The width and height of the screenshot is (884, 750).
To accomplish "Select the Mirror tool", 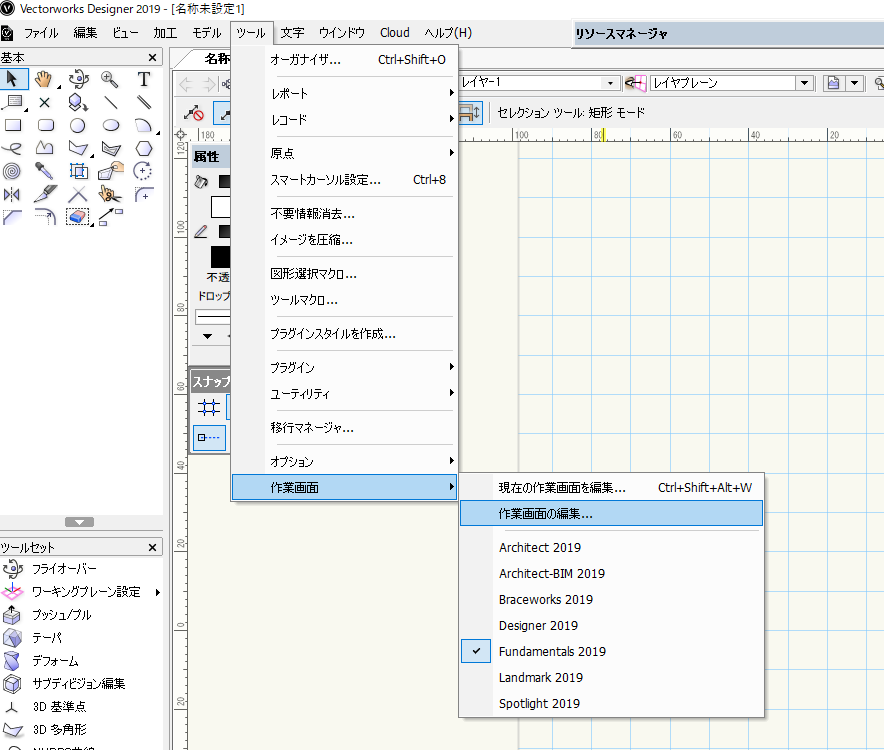I will pyautogui.click(x=12, y=195).
